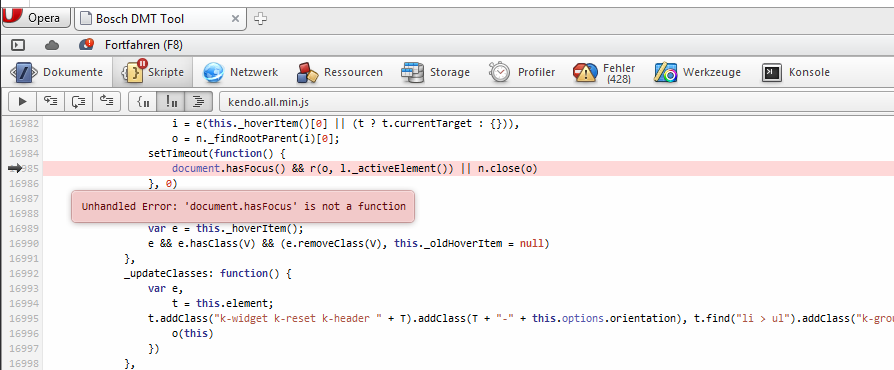Switch to the Netzwerk panel
This screenshot has width=894, height=370.
pos(241,72)
